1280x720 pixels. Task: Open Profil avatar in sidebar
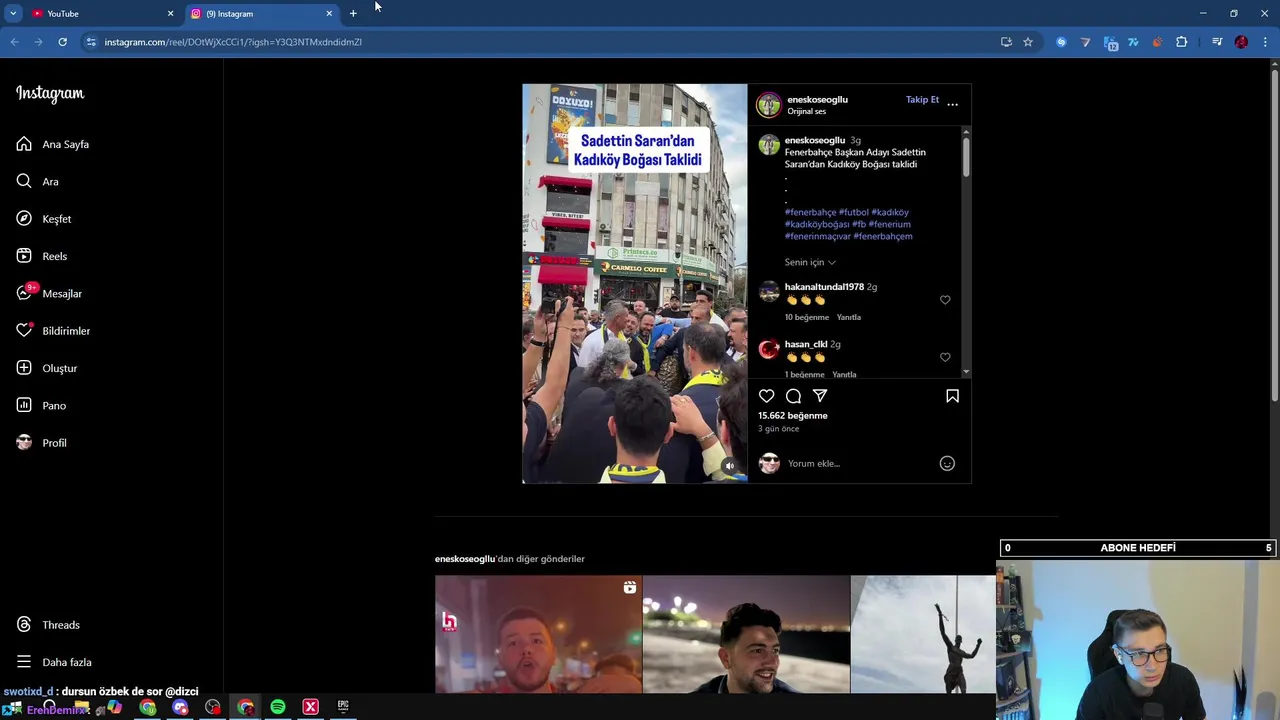click(24, 443)
